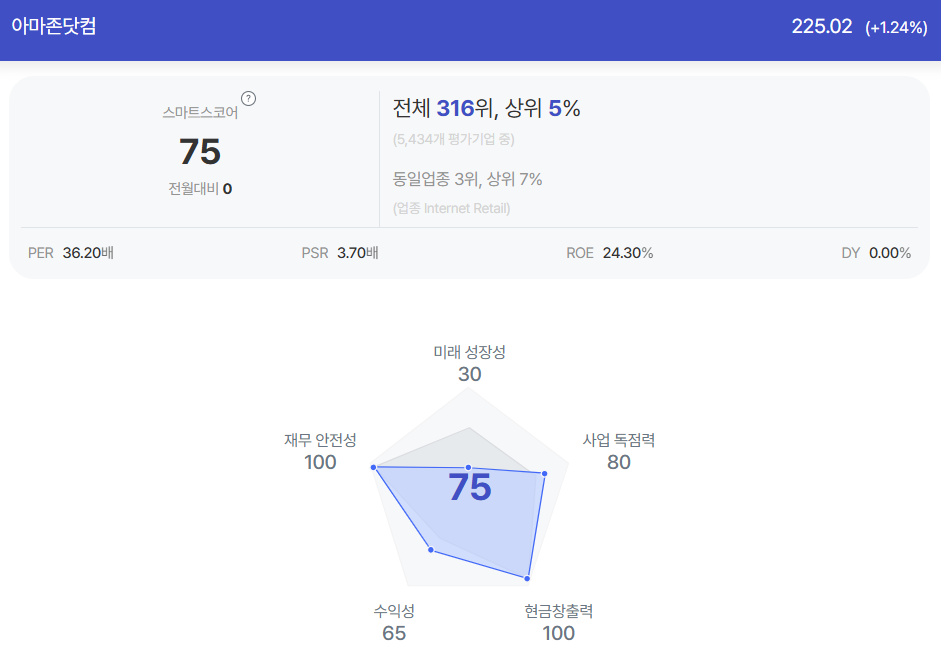Click the 전월대비 0 change indicator
The image size is (941, 666).
(x=200, y=189)
